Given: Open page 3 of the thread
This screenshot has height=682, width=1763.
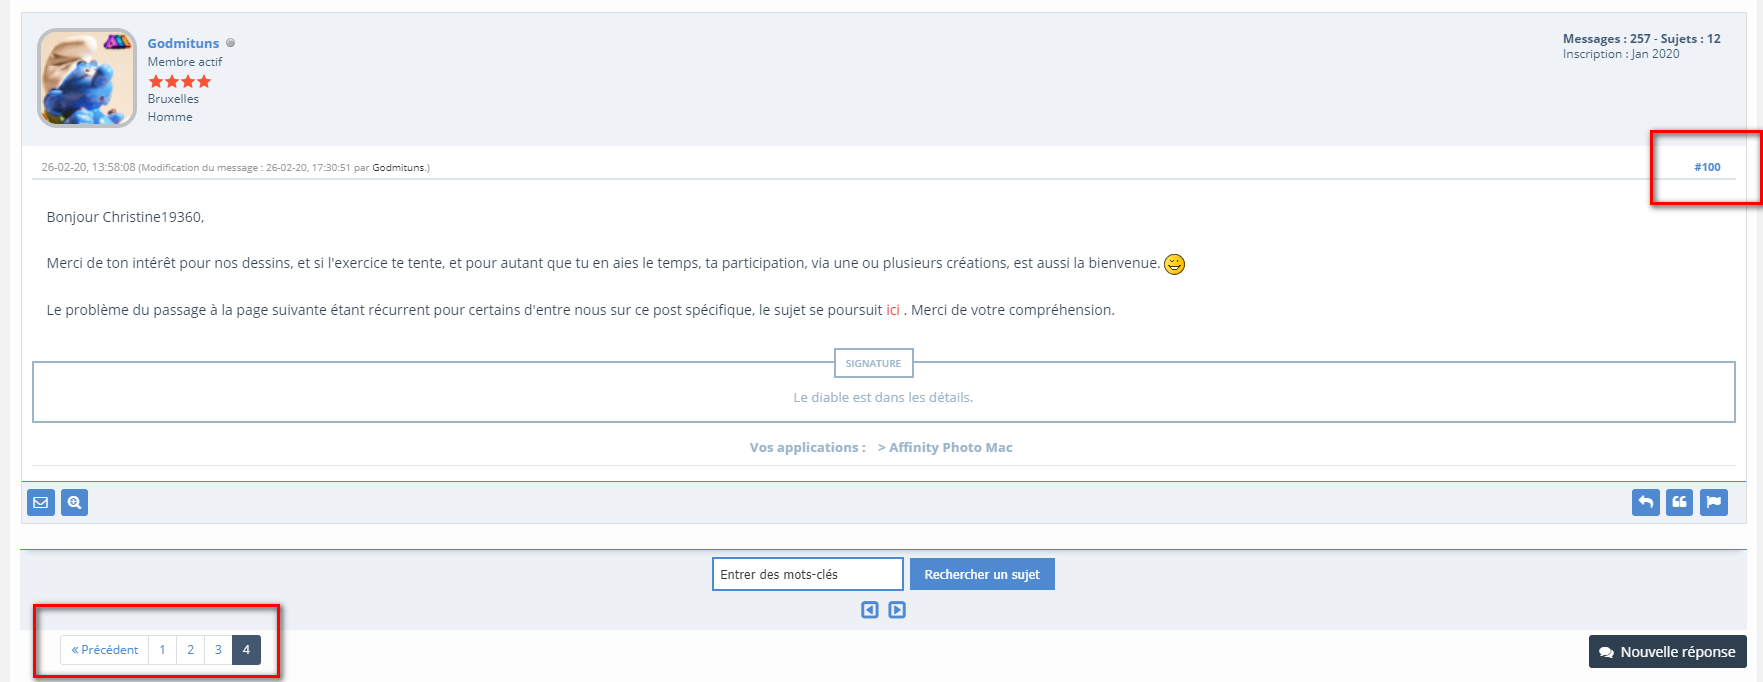Looking at the screenshot, I should (x=218, y=650).
